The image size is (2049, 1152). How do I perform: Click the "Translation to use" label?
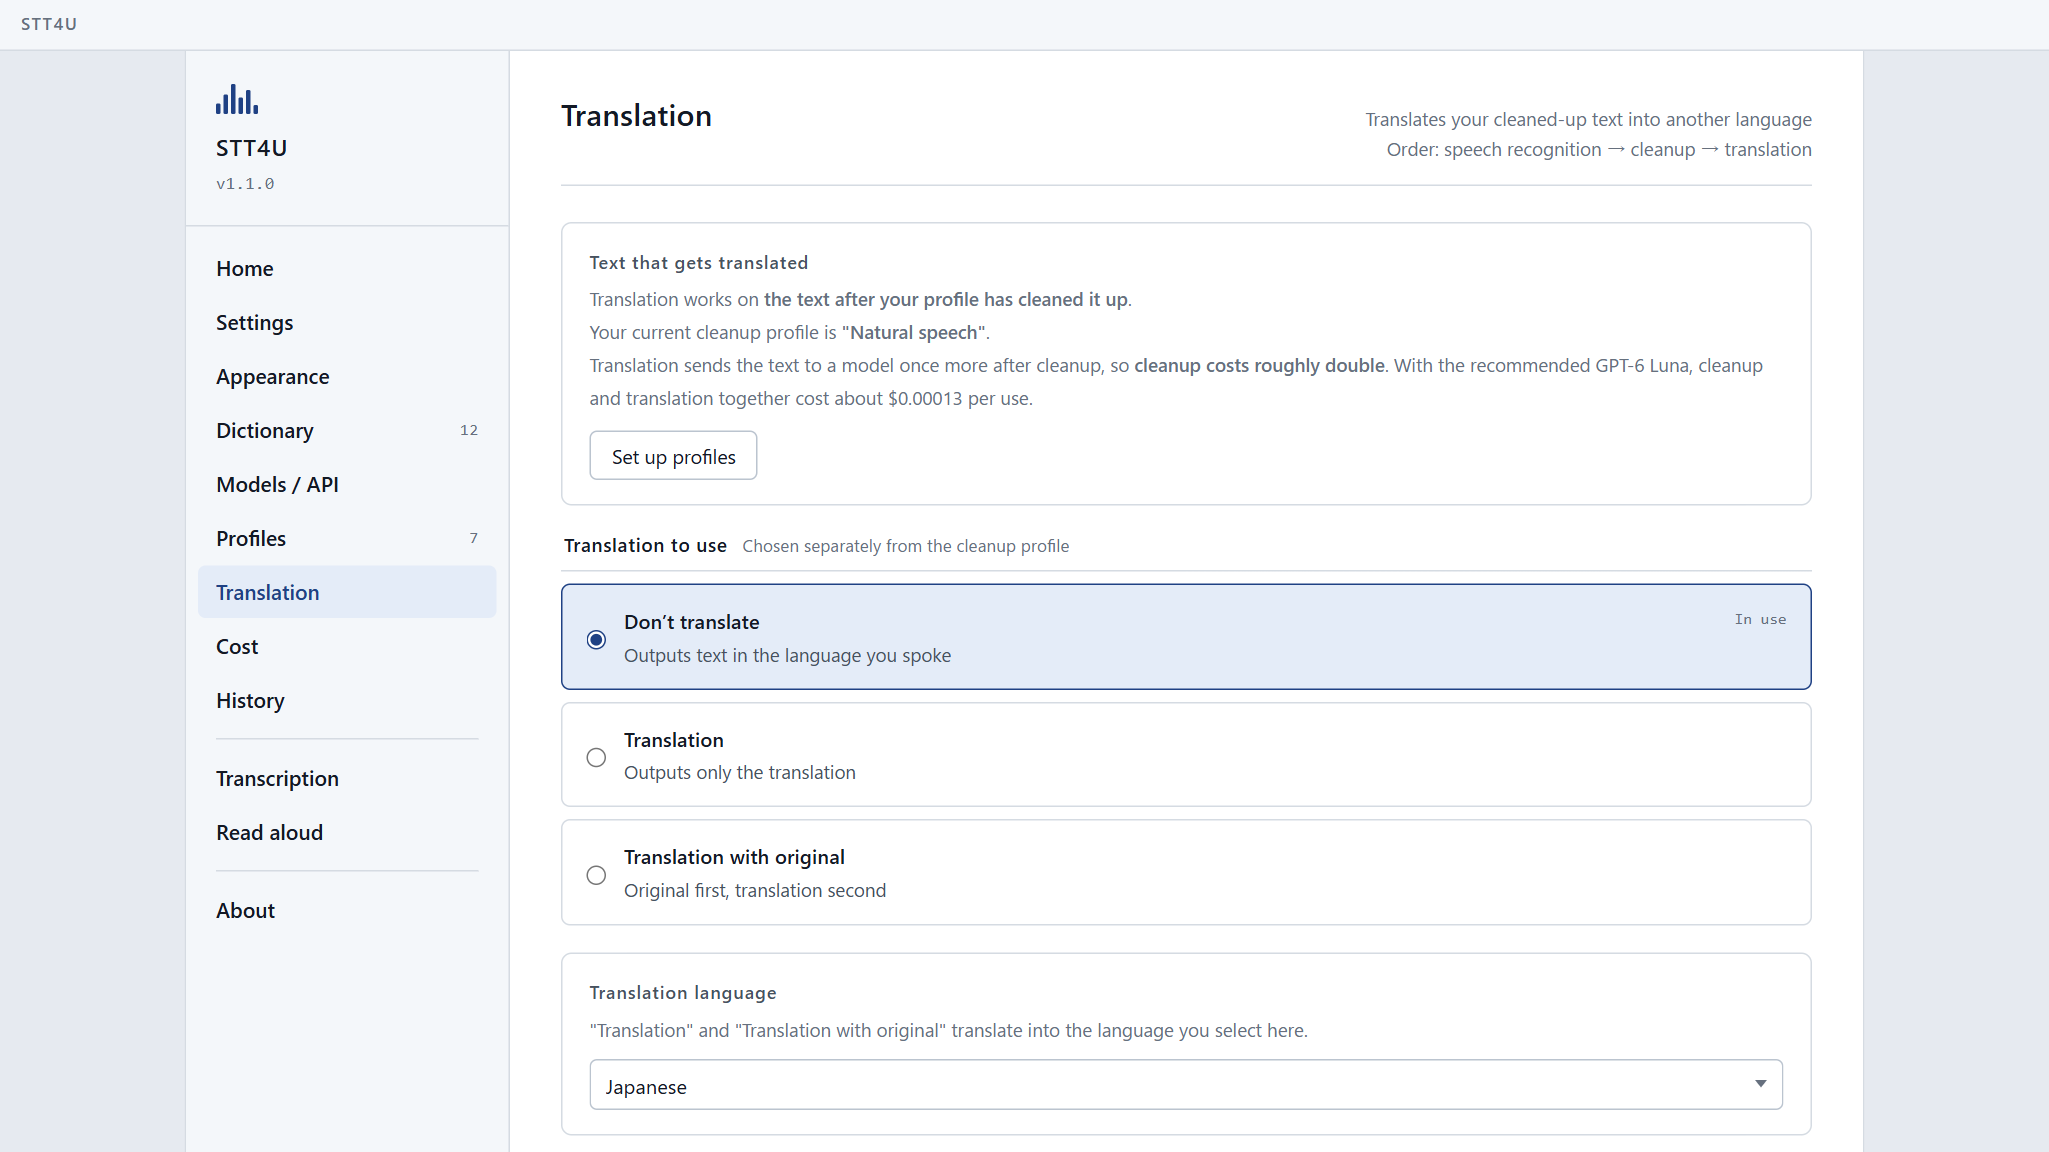(x=645, y=546)
